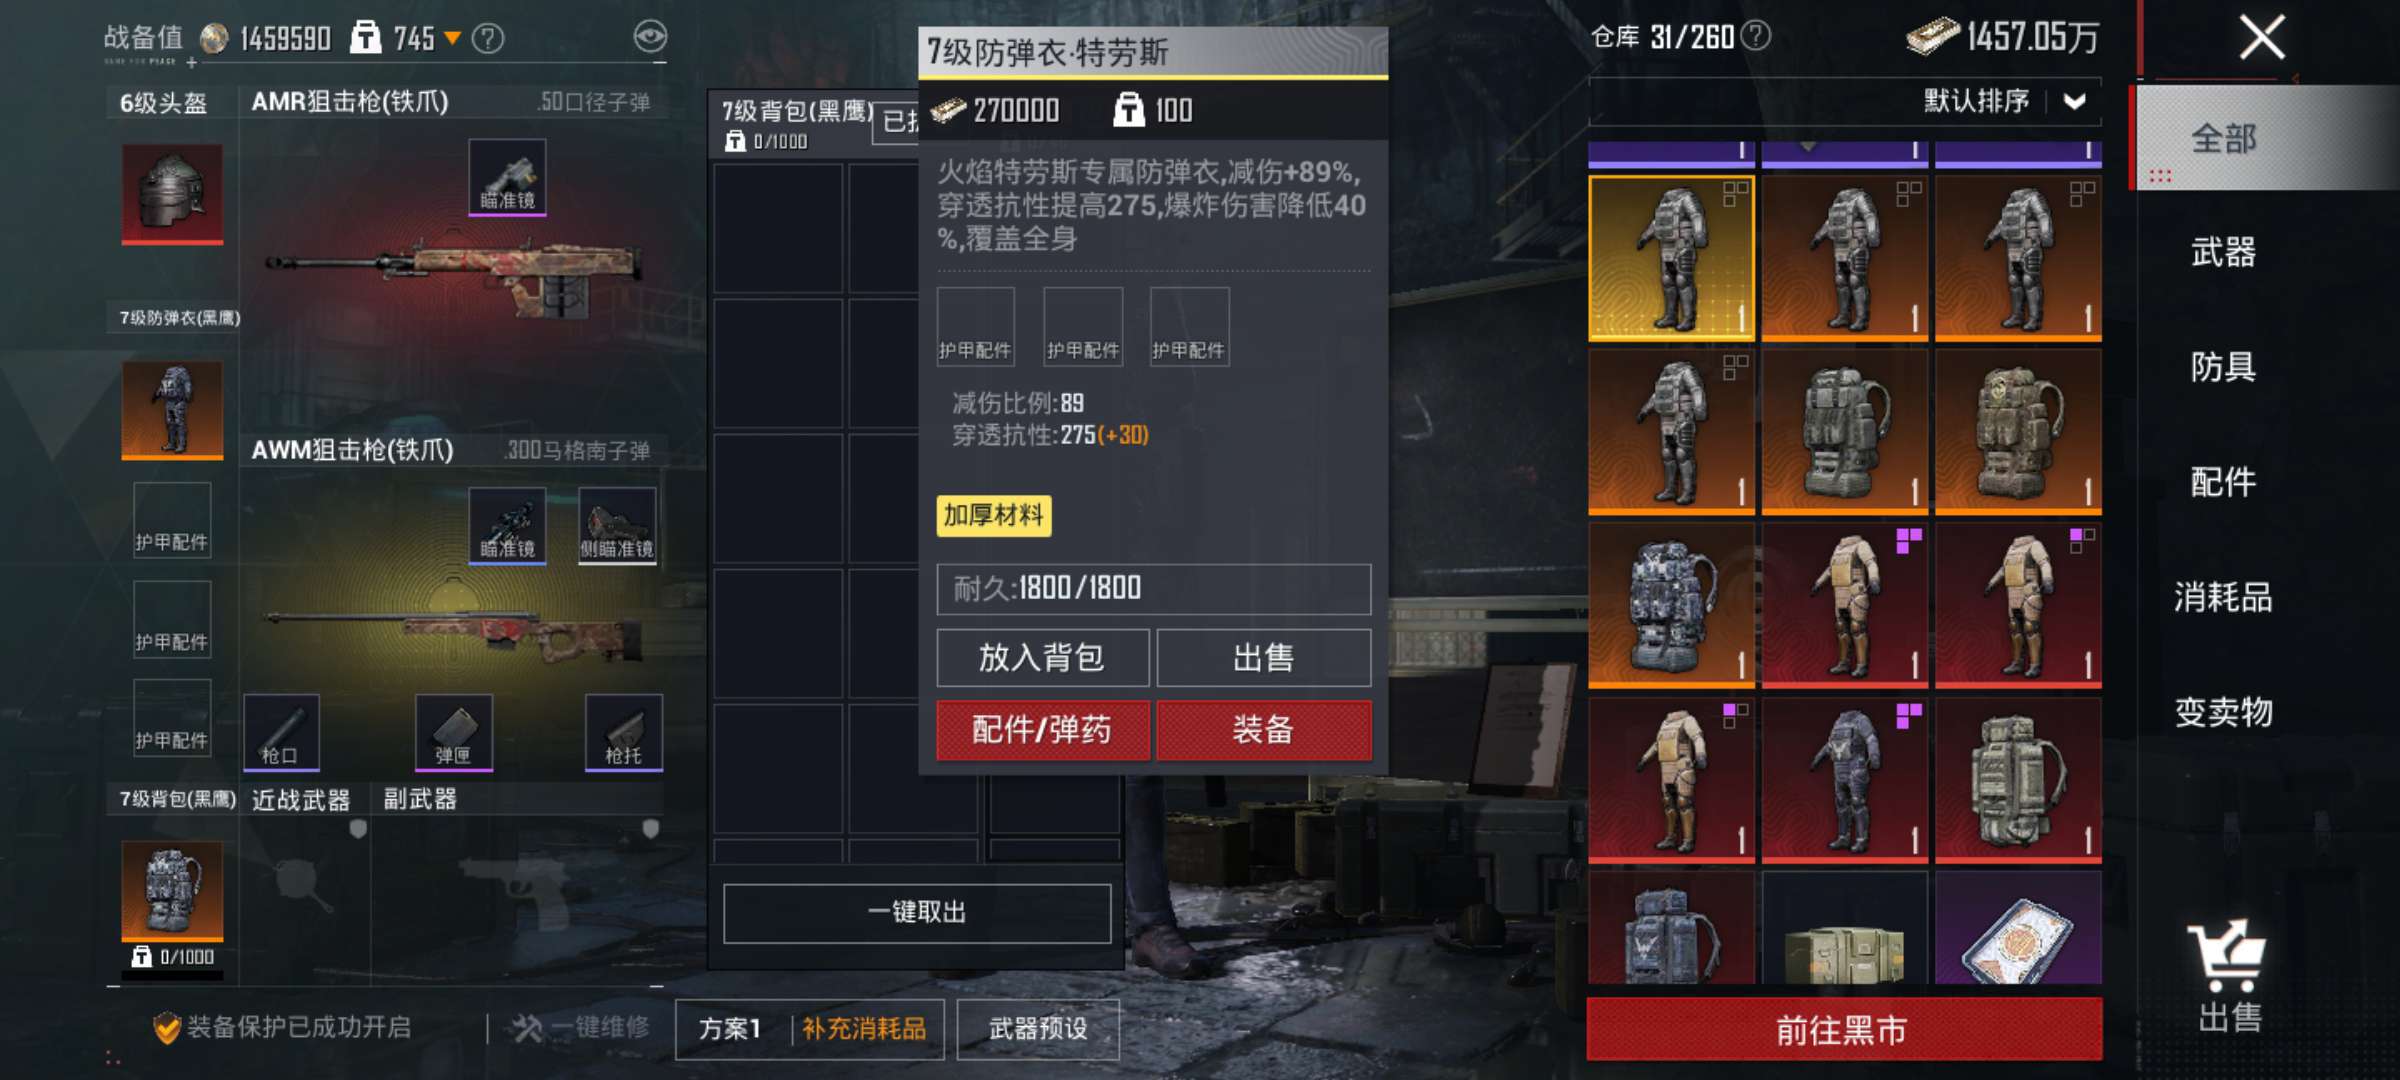Click the 一键取出 take-all button
Screen dimensions: 2400x1080
pos(917,913)
